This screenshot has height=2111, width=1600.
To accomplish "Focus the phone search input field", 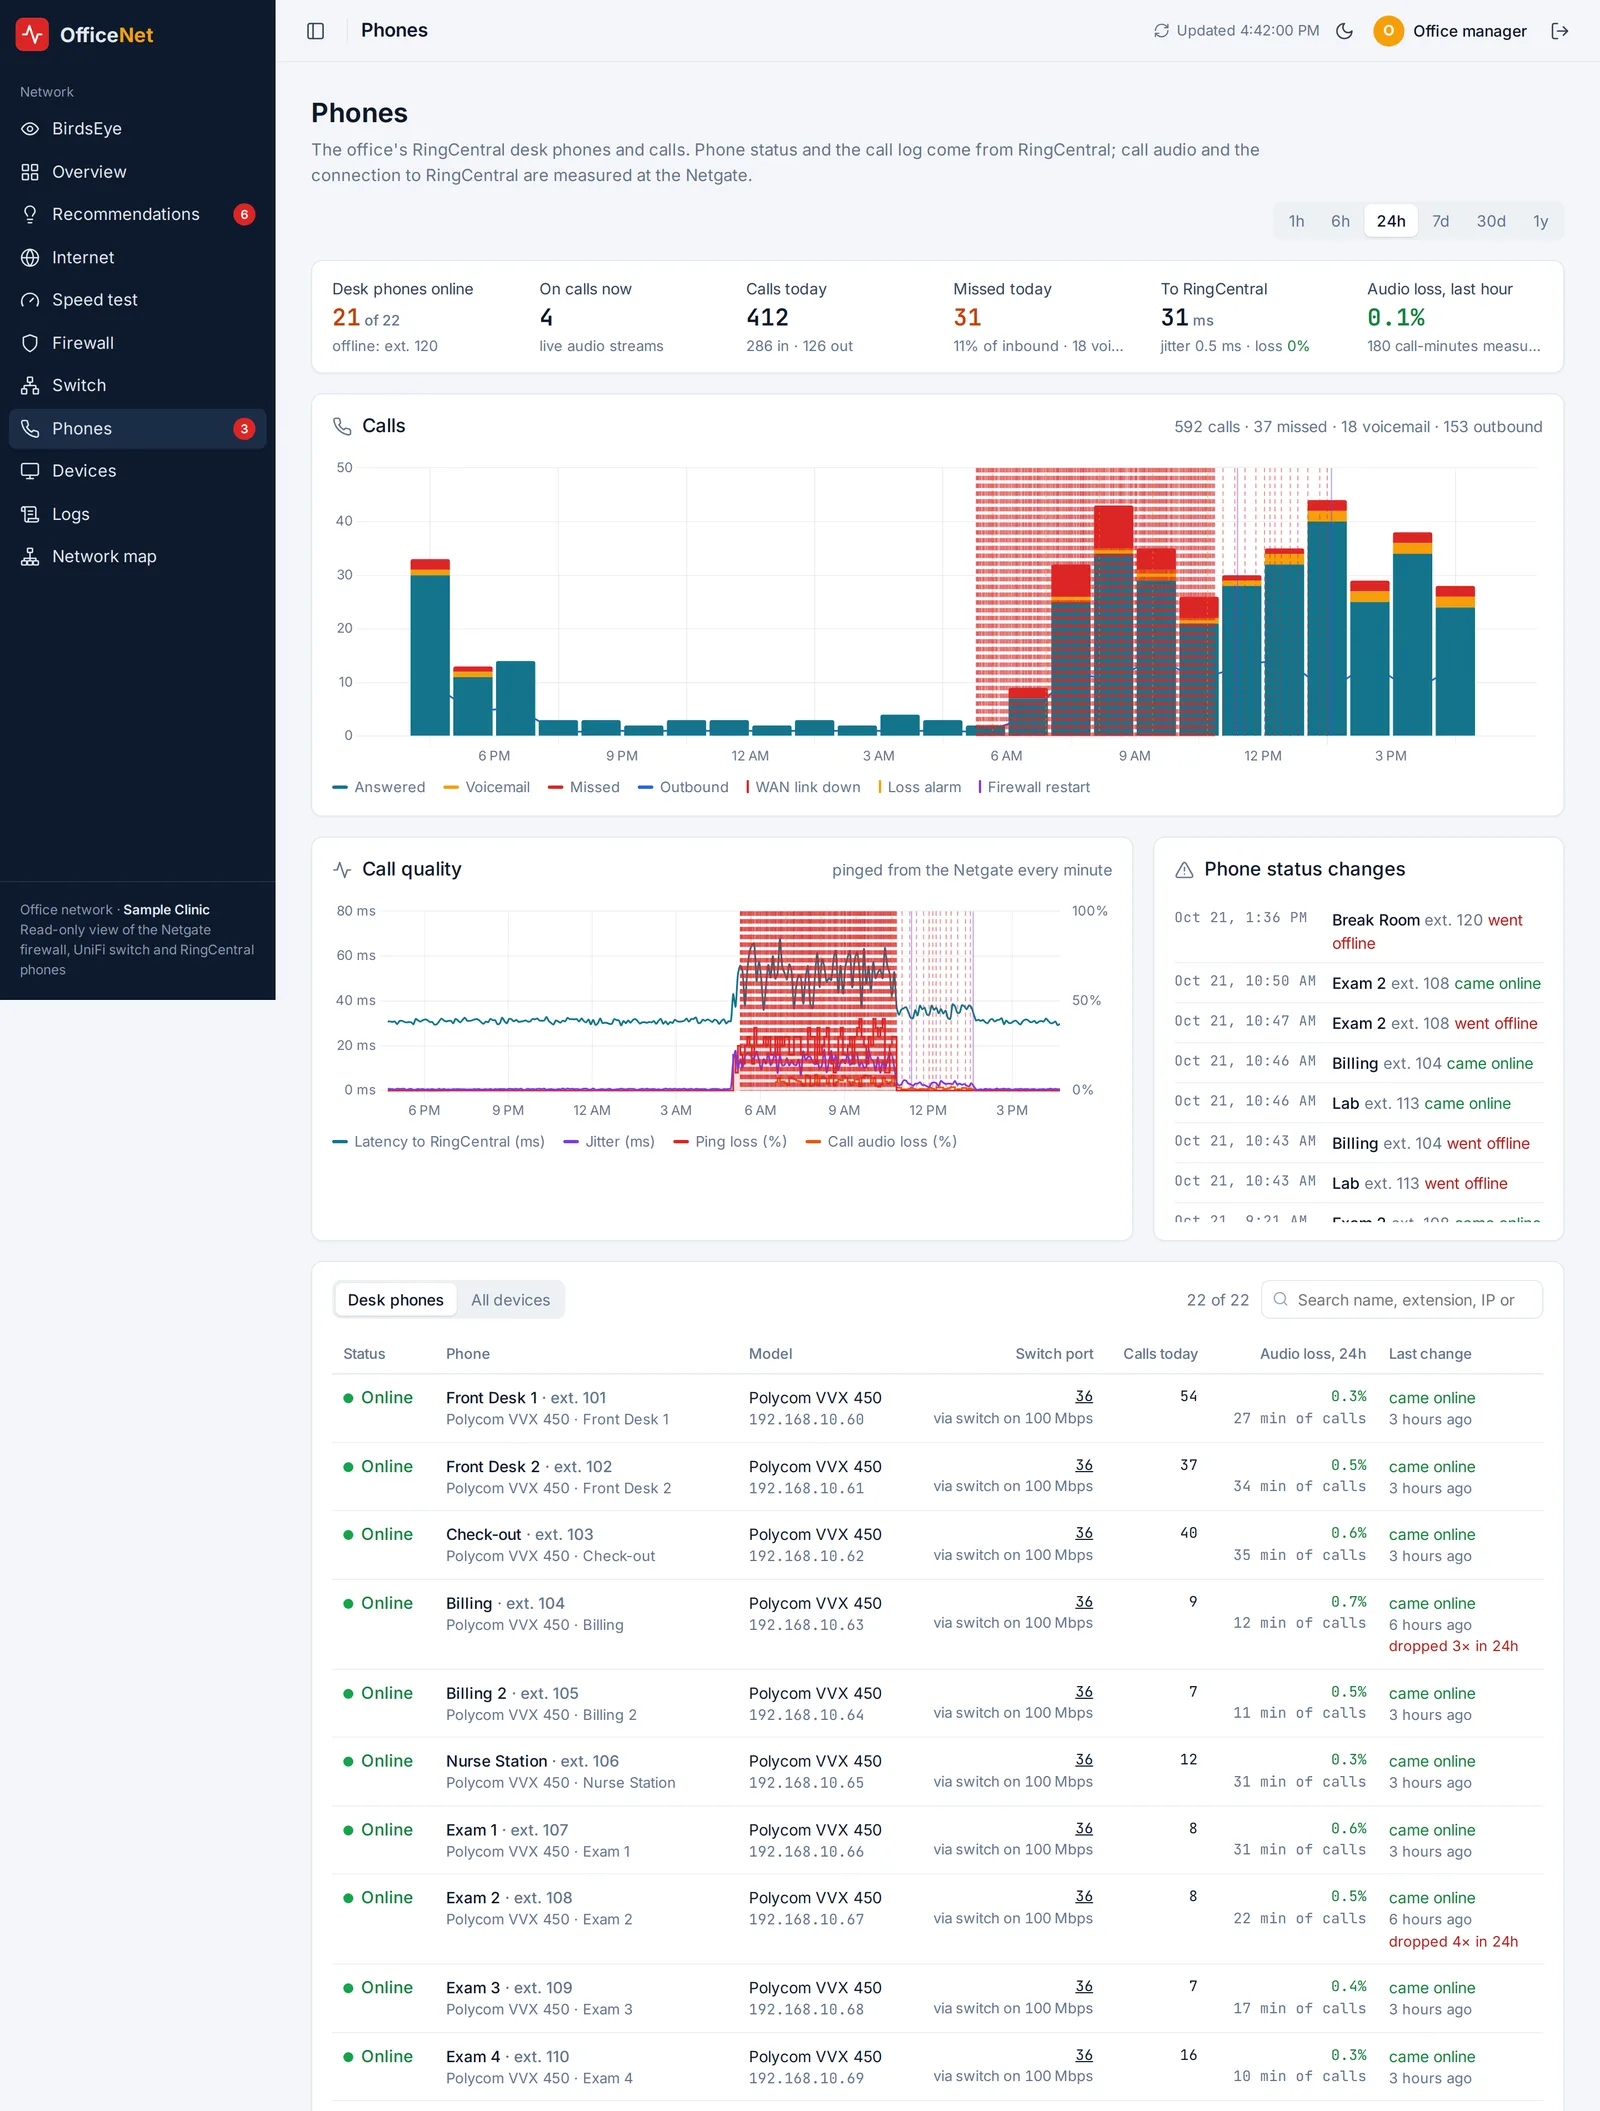I will tap(1402, 1300).
